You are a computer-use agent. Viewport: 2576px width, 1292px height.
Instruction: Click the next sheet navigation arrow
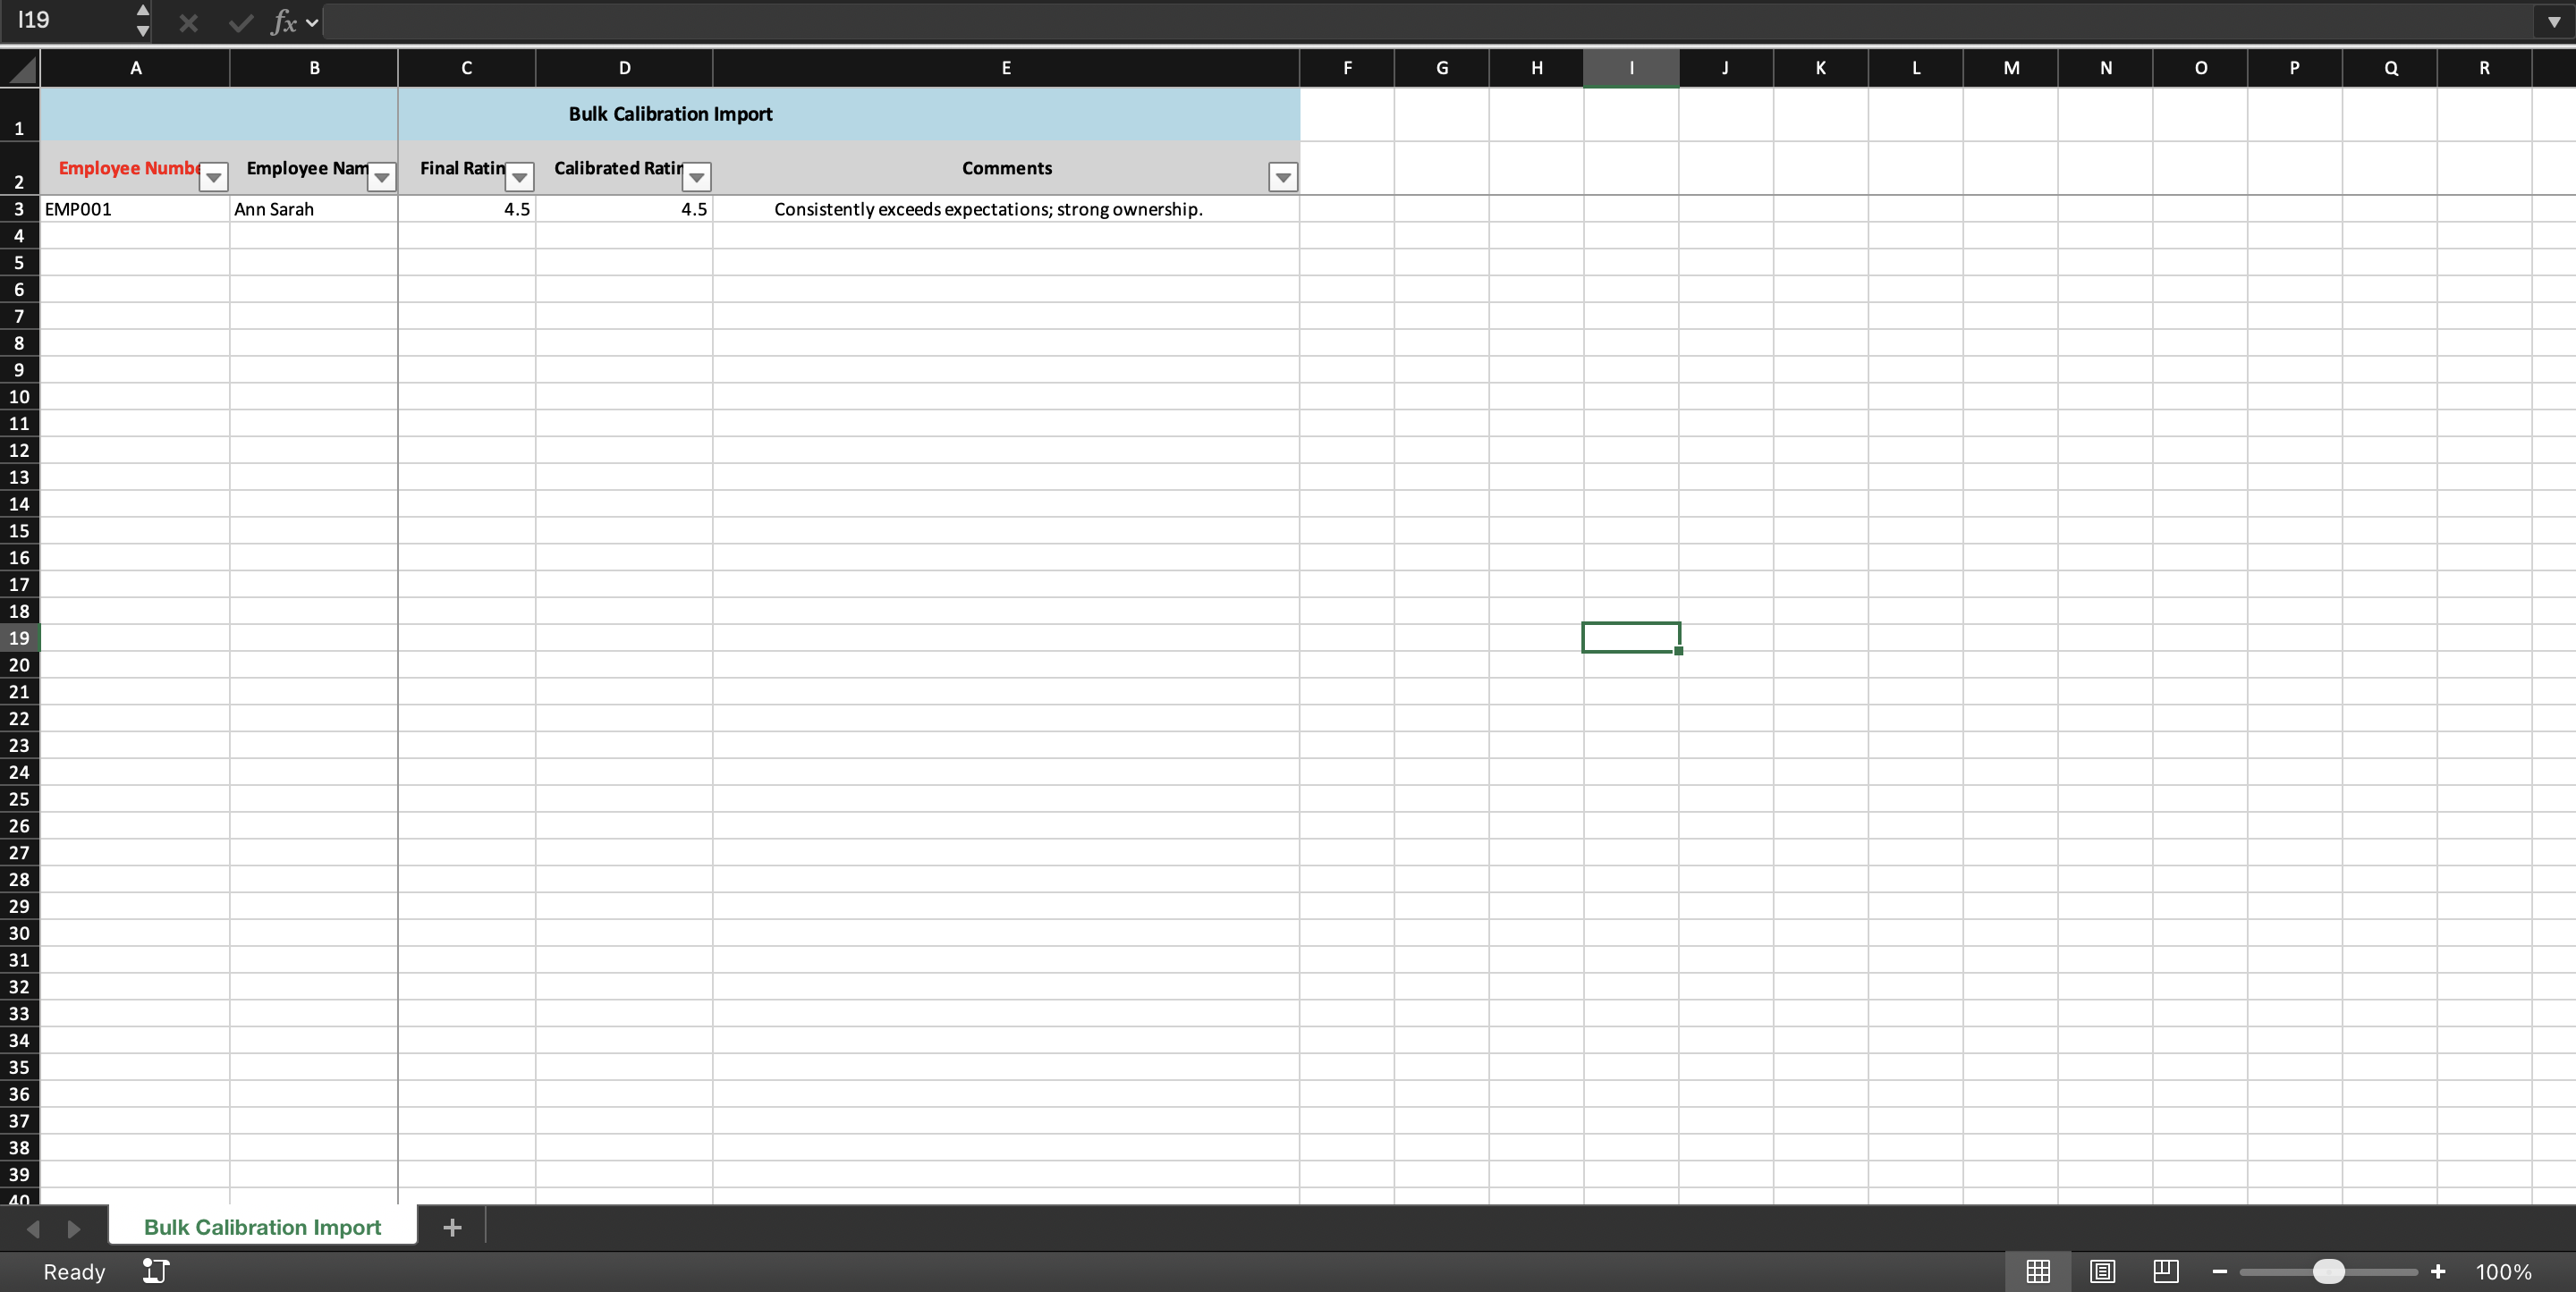click(x=73, y=1228)
